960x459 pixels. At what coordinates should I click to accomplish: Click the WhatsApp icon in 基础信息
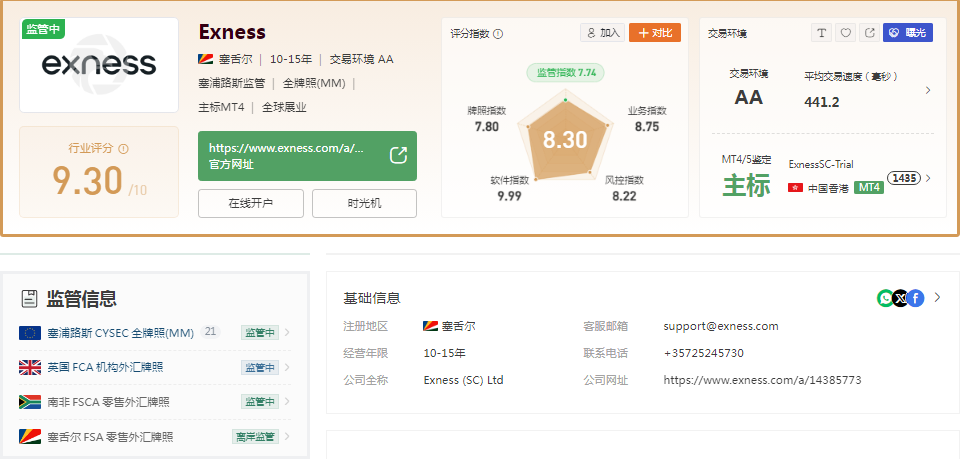tap(885, 298)
